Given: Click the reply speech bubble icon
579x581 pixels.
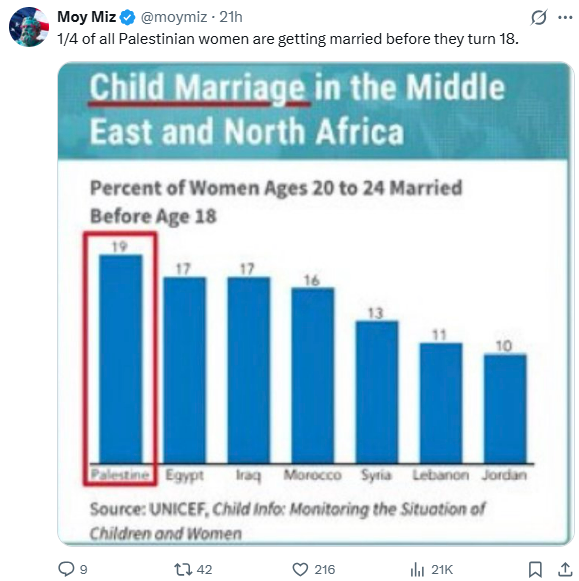Looking at the screenshot, I should coord(66,569).
